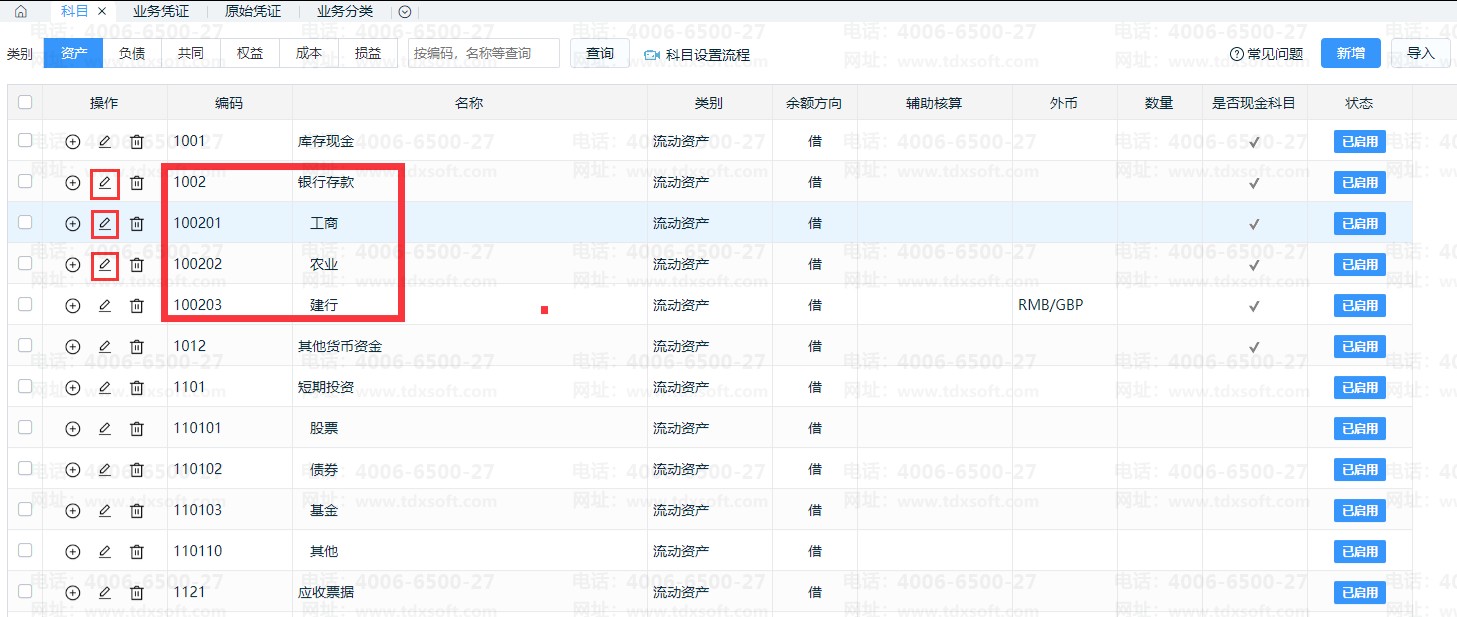This screenshot has width=1457, height=617.
Task: Edit the 100202 农业 account
Action: tap(104, 265)
